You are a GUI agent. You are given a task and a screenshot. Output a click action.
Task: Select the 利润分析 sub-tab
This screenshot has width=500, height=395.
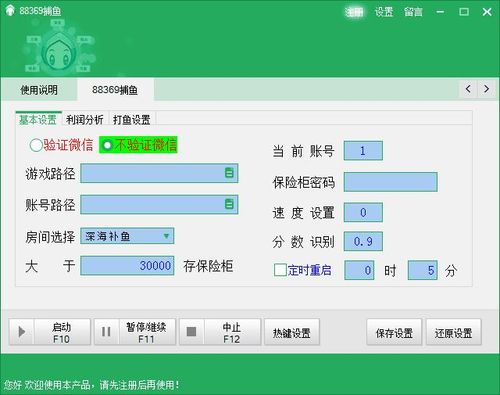click(85, 120)
